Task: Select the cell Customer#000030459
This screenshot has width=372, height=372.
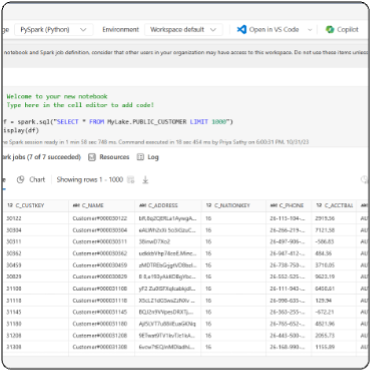Action: click(x=100, y=265)
